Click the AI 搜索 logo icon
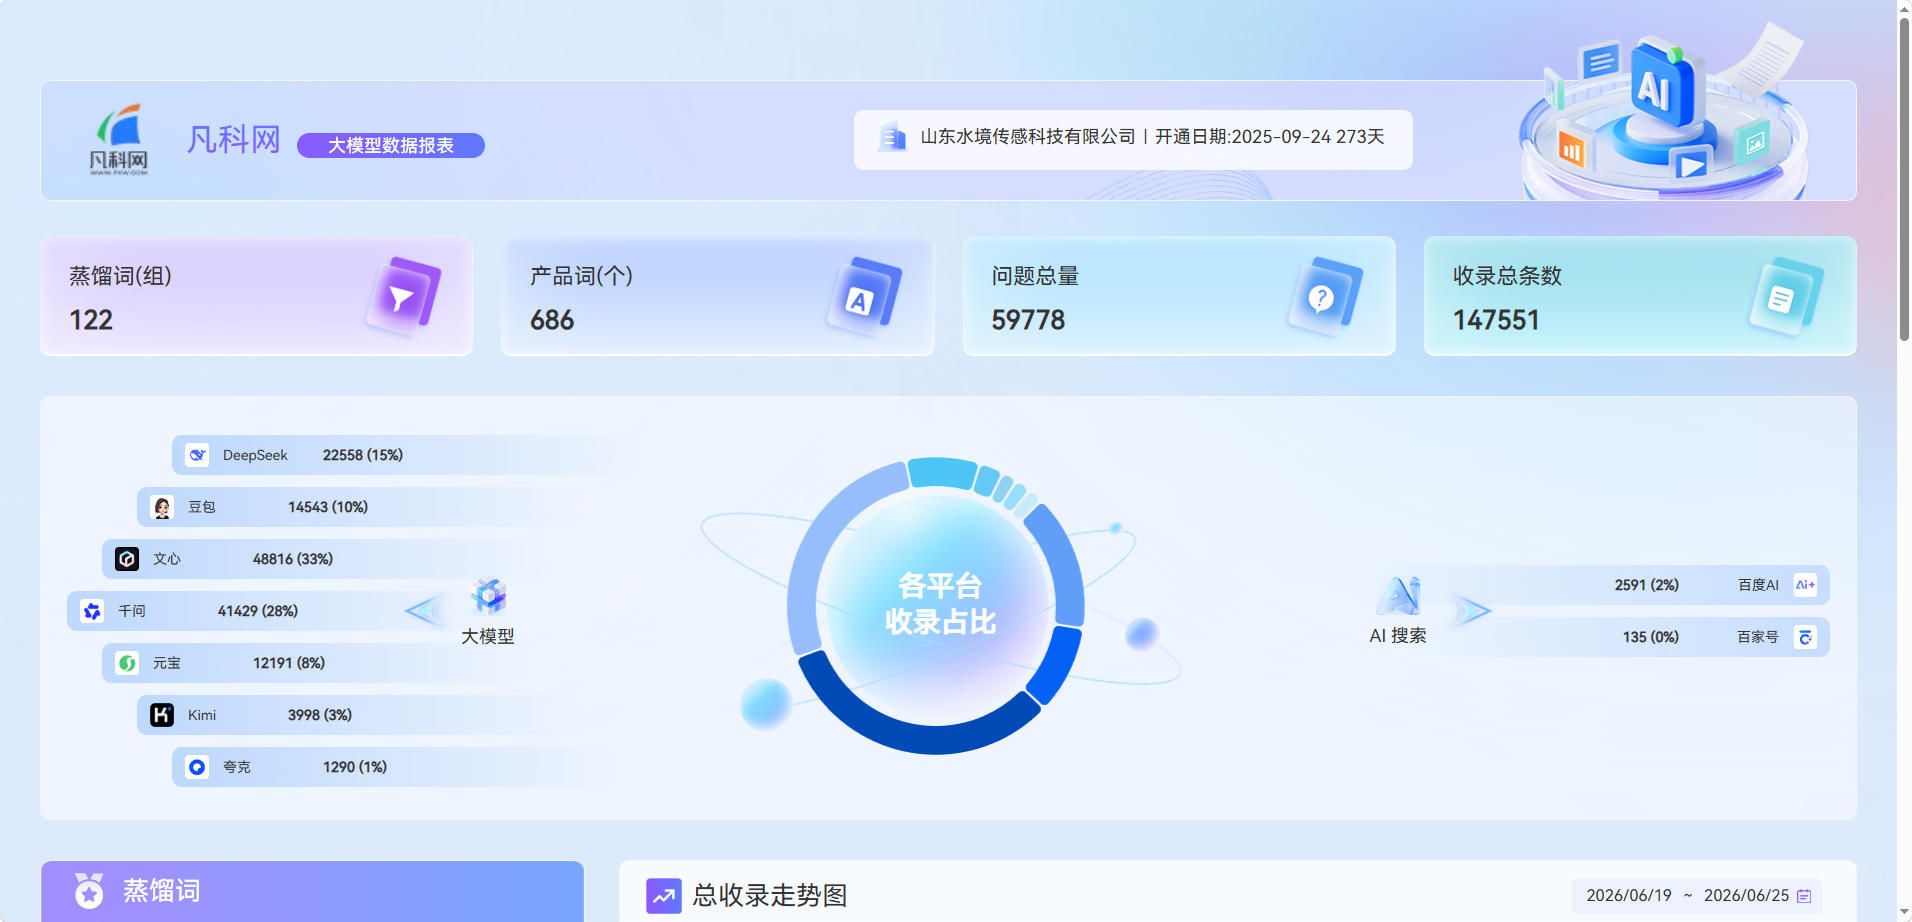The height and width of the screenshot is (922, 1912). (x=1398, y=596)
